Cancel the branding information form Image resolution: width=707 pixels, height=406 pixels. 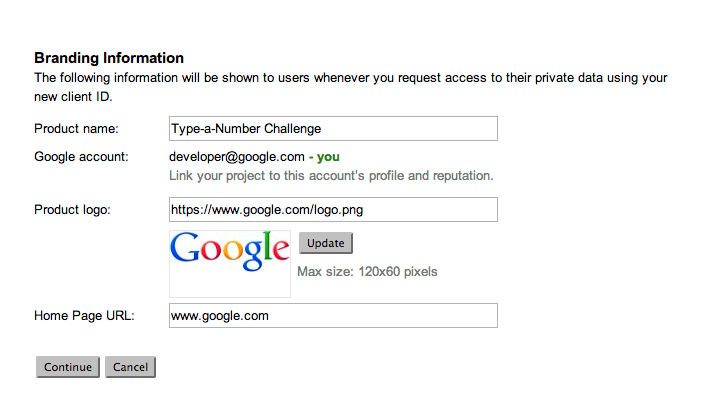130,367
